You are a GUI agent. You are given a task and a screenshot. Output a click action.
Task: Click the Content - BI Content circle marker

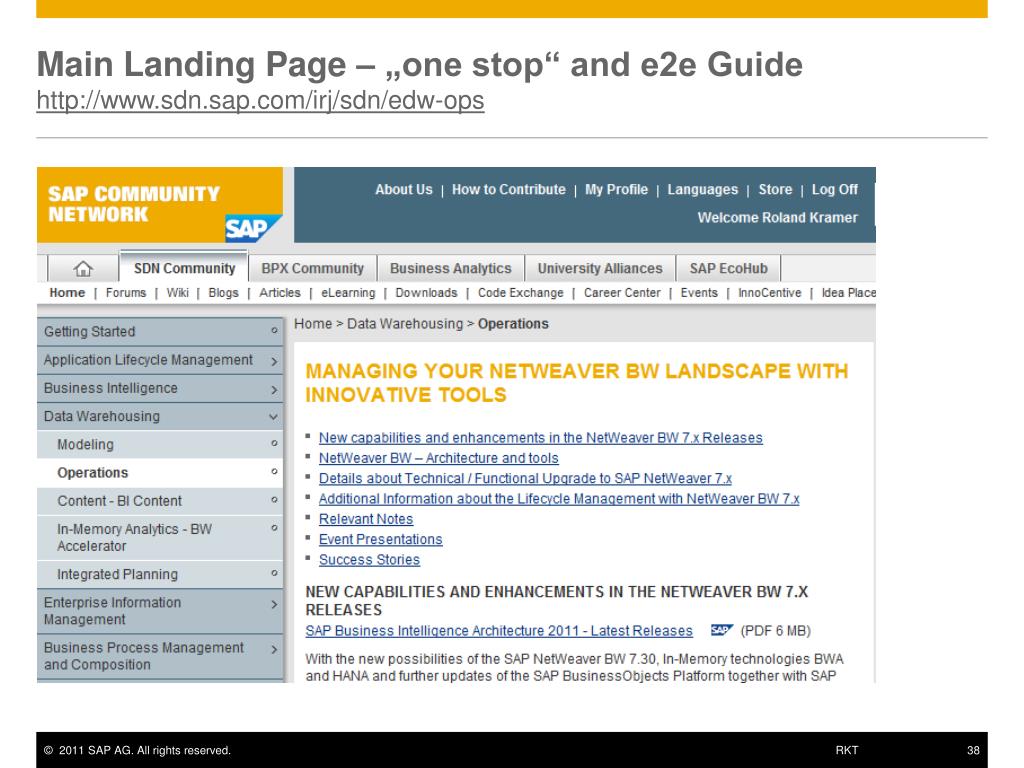click(x=274, y=499)
